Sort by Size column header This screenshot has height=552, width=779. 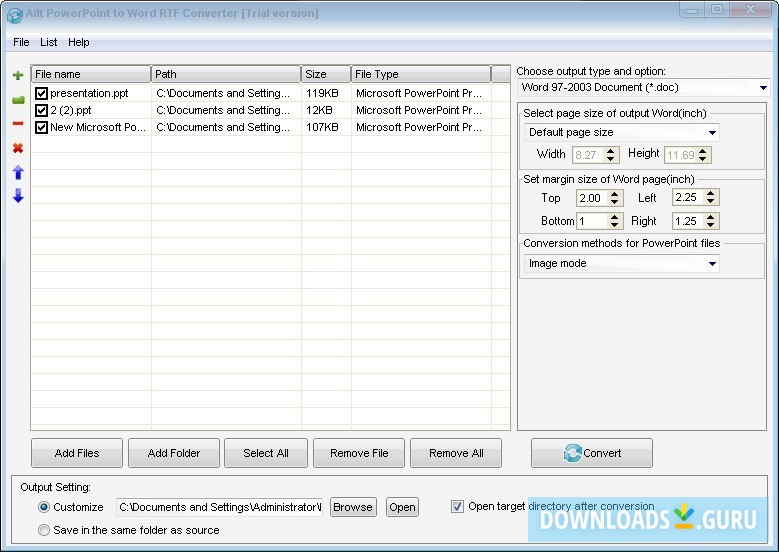pyautogui.click(x=326, y=74)
